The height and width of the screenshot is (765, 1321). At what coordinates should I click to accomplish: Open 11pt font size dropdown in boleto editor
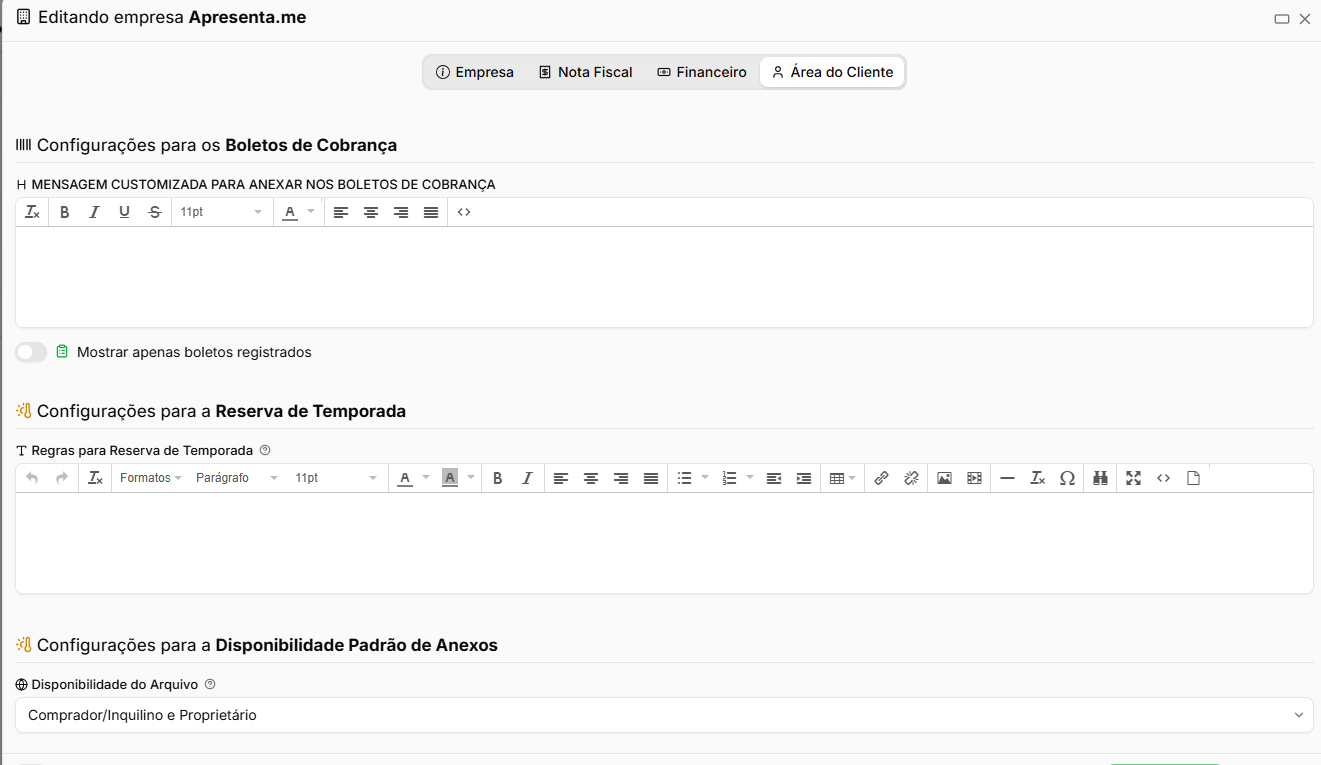pos(221,212)
